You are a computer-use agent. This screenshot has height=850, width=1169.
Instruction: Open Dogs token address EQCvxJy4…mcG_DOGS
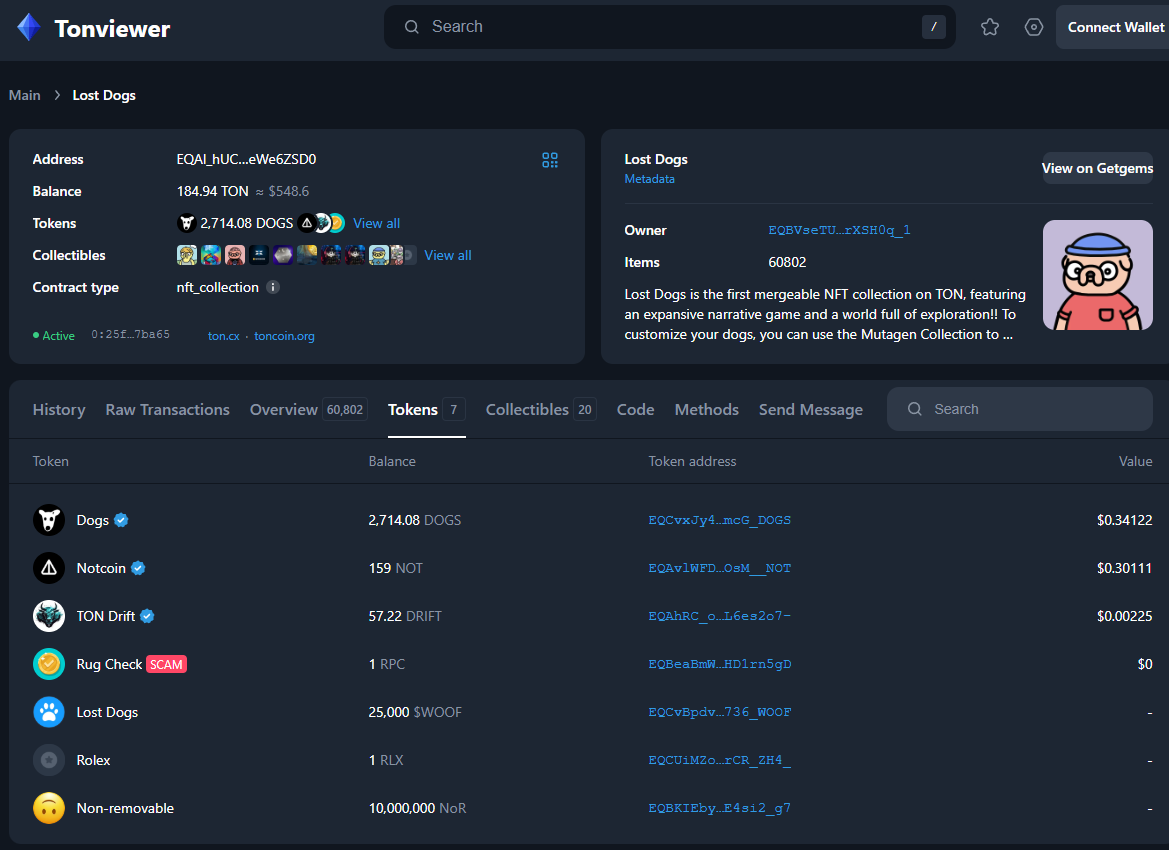point(719,520)
